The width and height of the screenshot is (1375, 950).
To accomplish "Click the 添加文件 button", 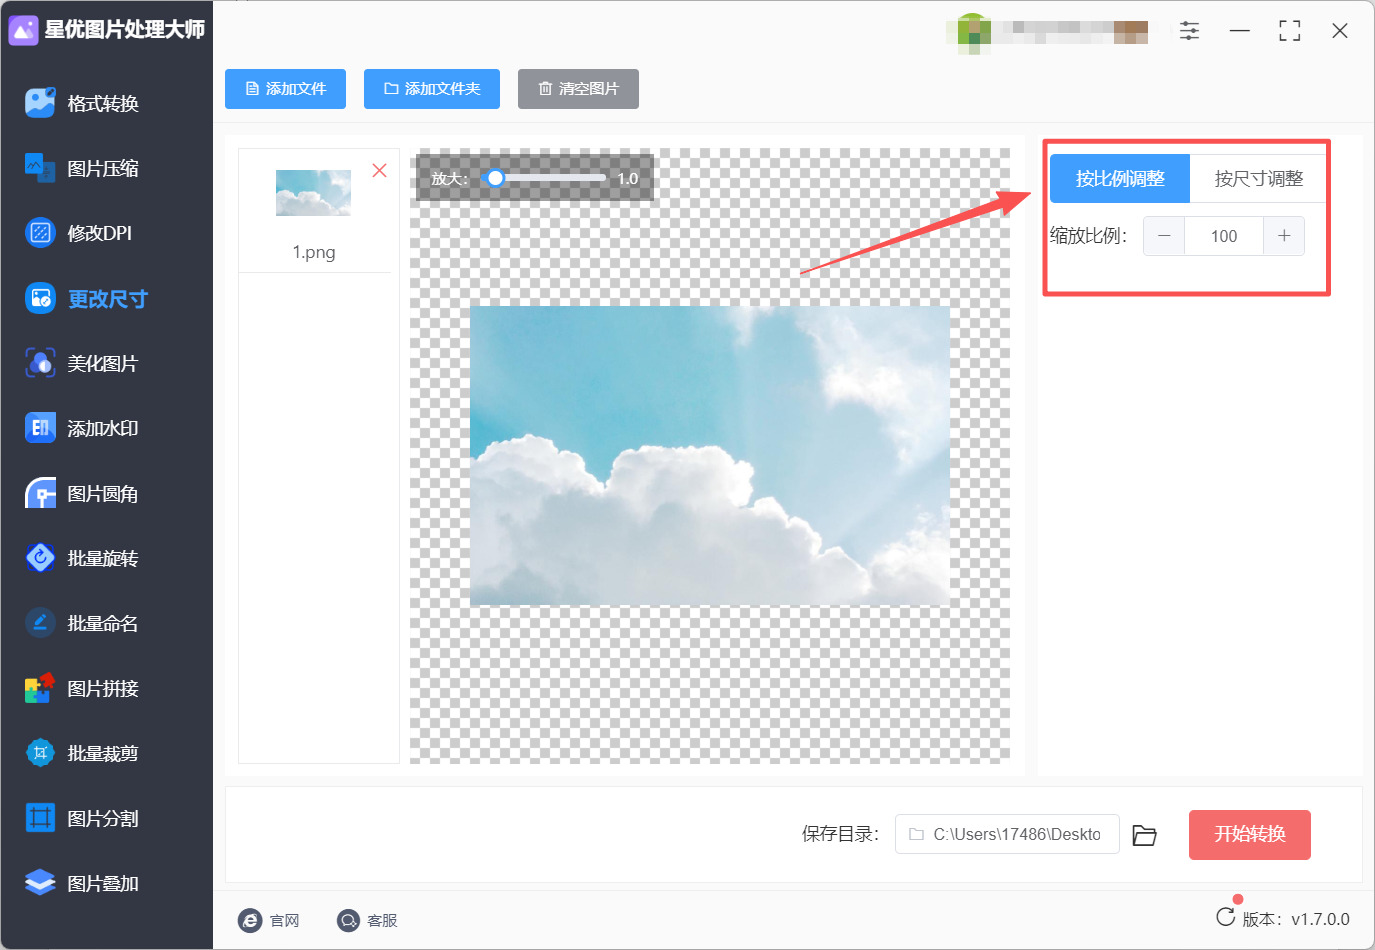I will pyautogui.click(x=285, y=89).
